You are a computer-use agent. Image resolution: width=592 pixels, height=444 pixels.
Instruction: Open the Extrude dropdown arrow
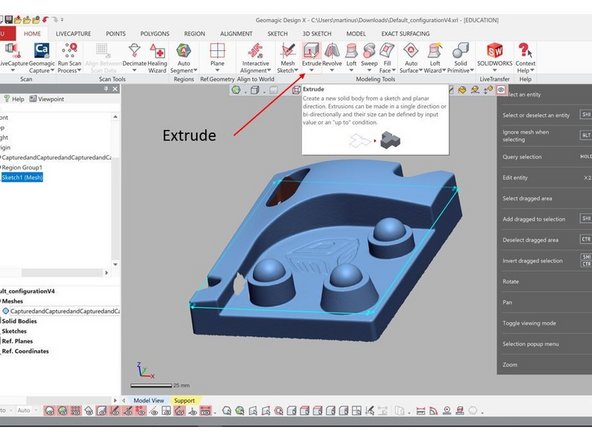pos(311,70)
